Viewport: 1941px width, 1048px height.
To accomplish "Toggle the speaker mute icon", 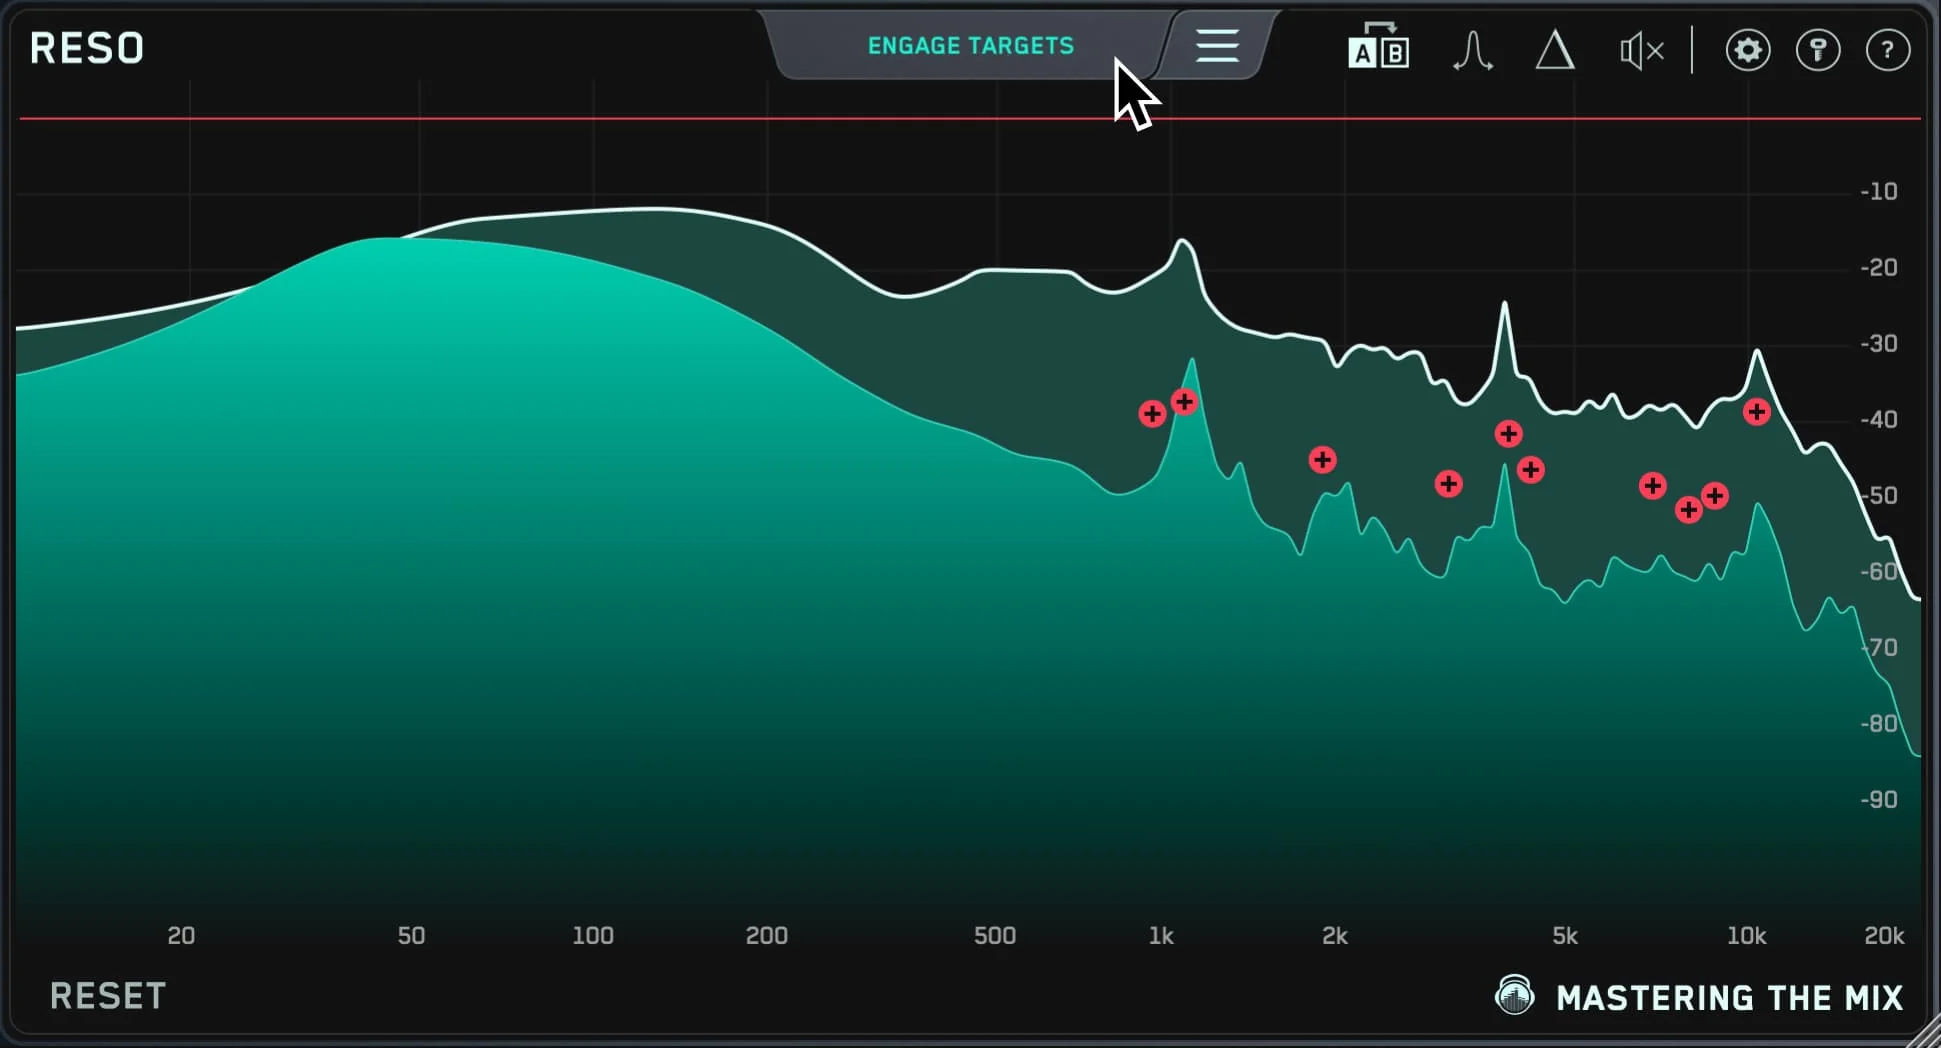I will pyautogui.click(x=1641, y=50).
